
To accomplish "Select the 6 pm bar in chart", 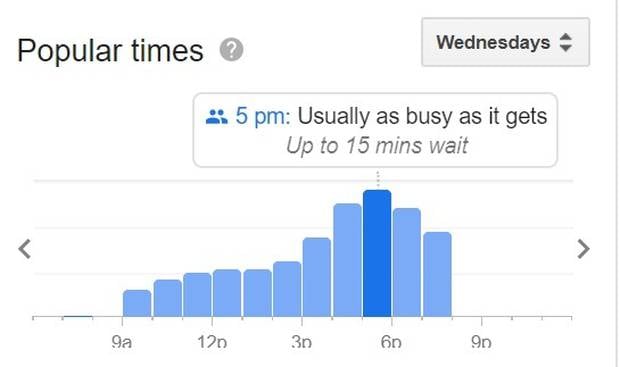I will (x=407, y=263).
